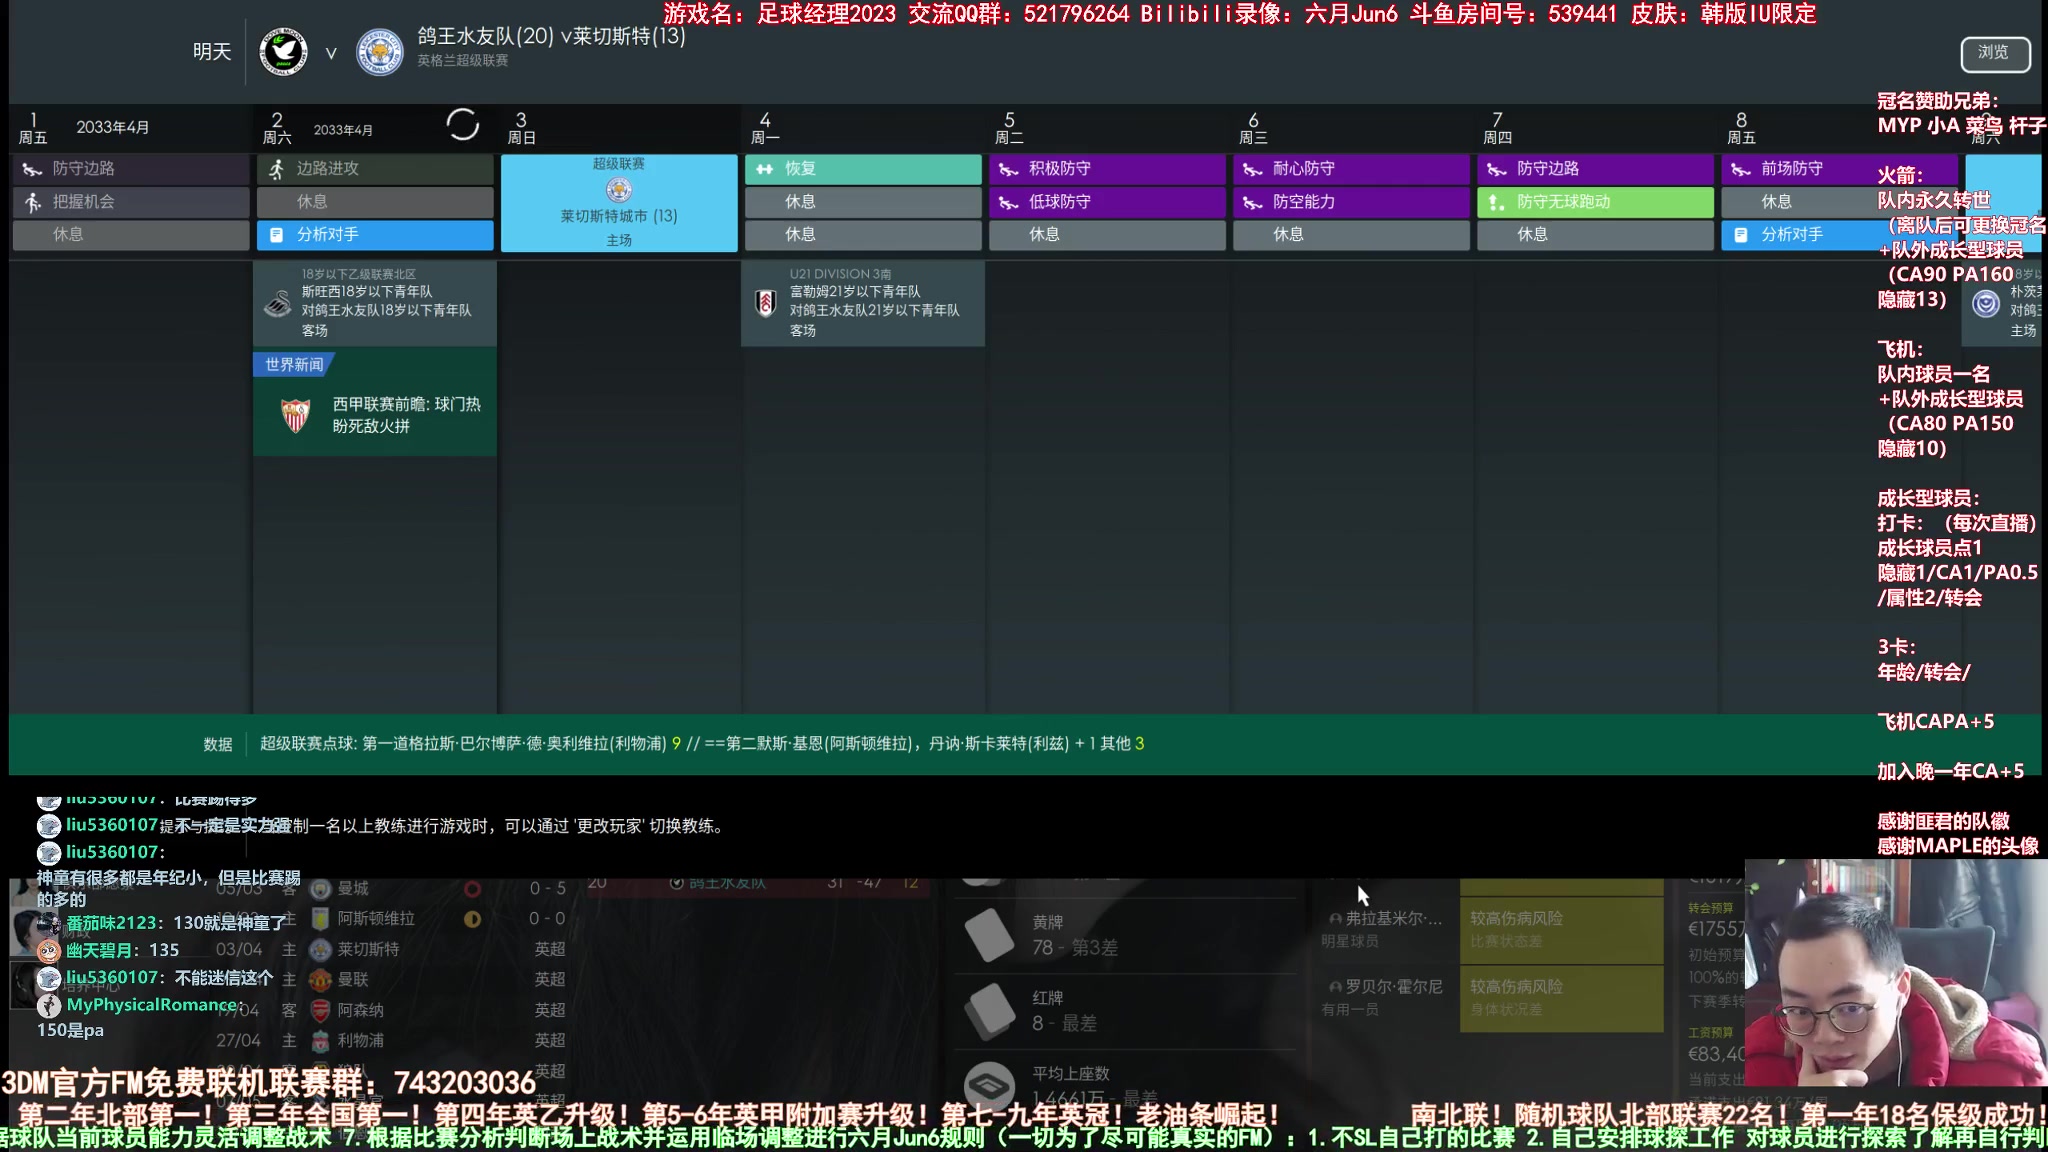
Task: Click the 边路进攻 running-figure icon
Action: (x=277, y=169)
